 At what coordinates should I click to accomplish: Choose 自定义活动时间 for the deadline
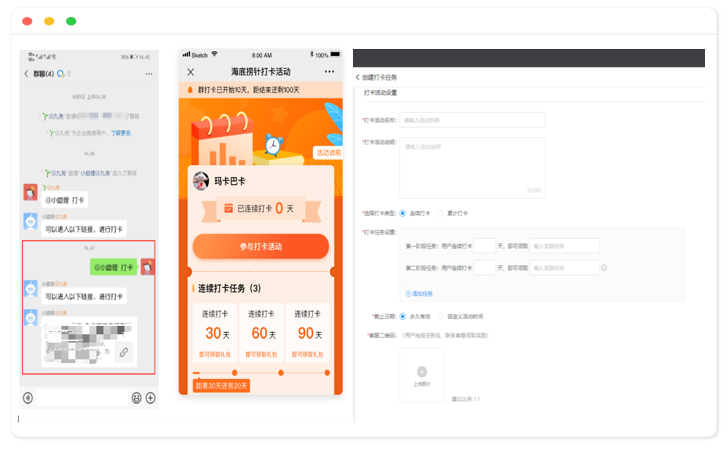tap(441, 316)
